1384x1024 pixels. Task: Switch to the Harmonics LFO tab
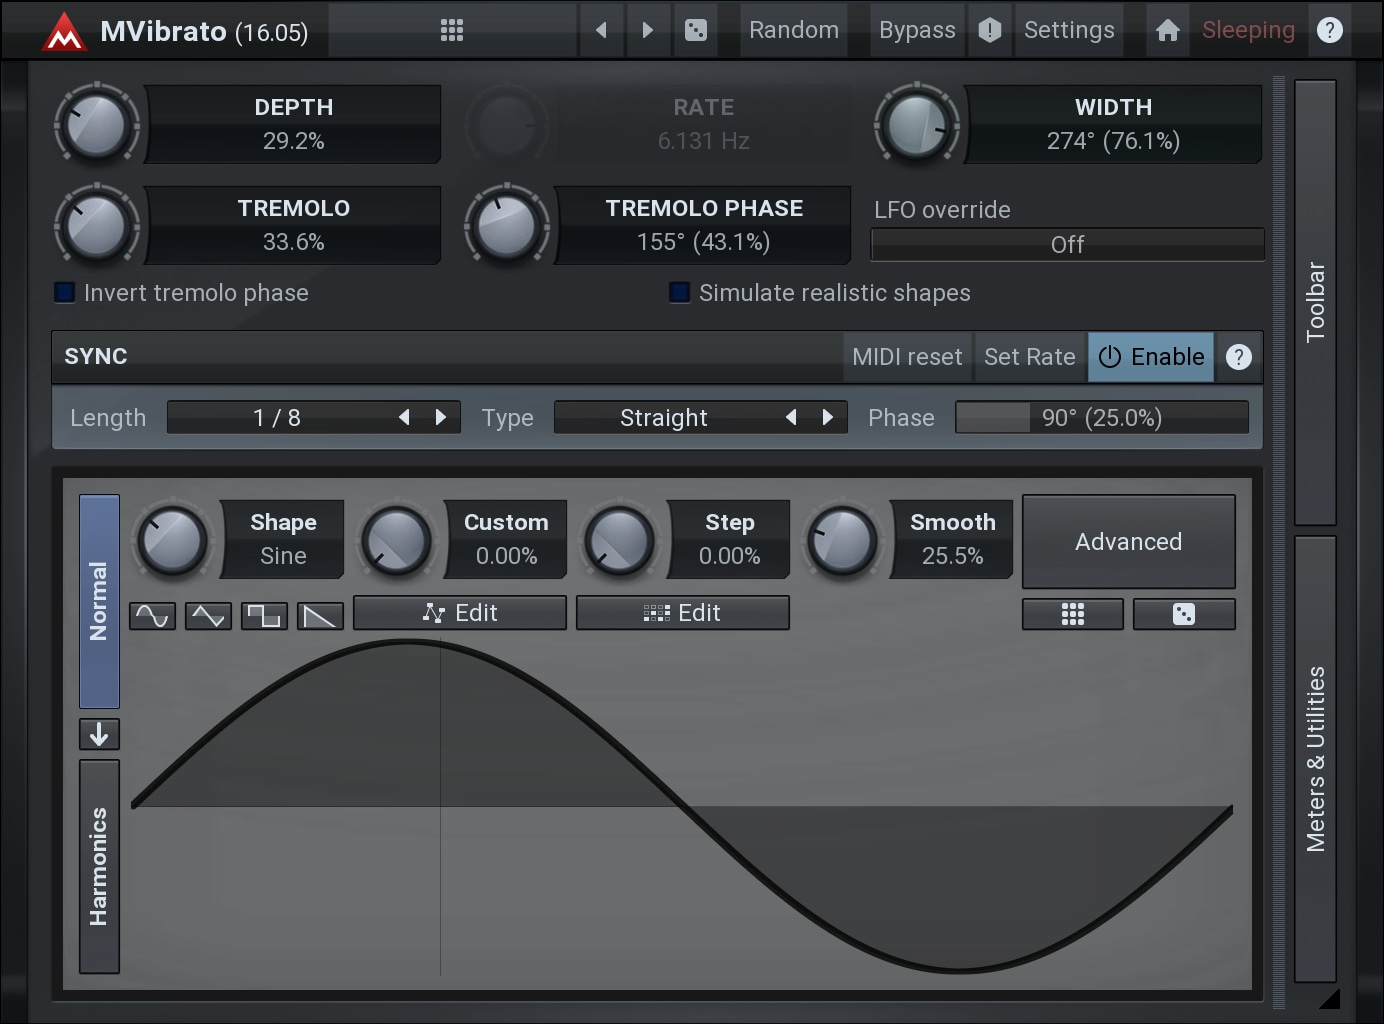(99, 866)
